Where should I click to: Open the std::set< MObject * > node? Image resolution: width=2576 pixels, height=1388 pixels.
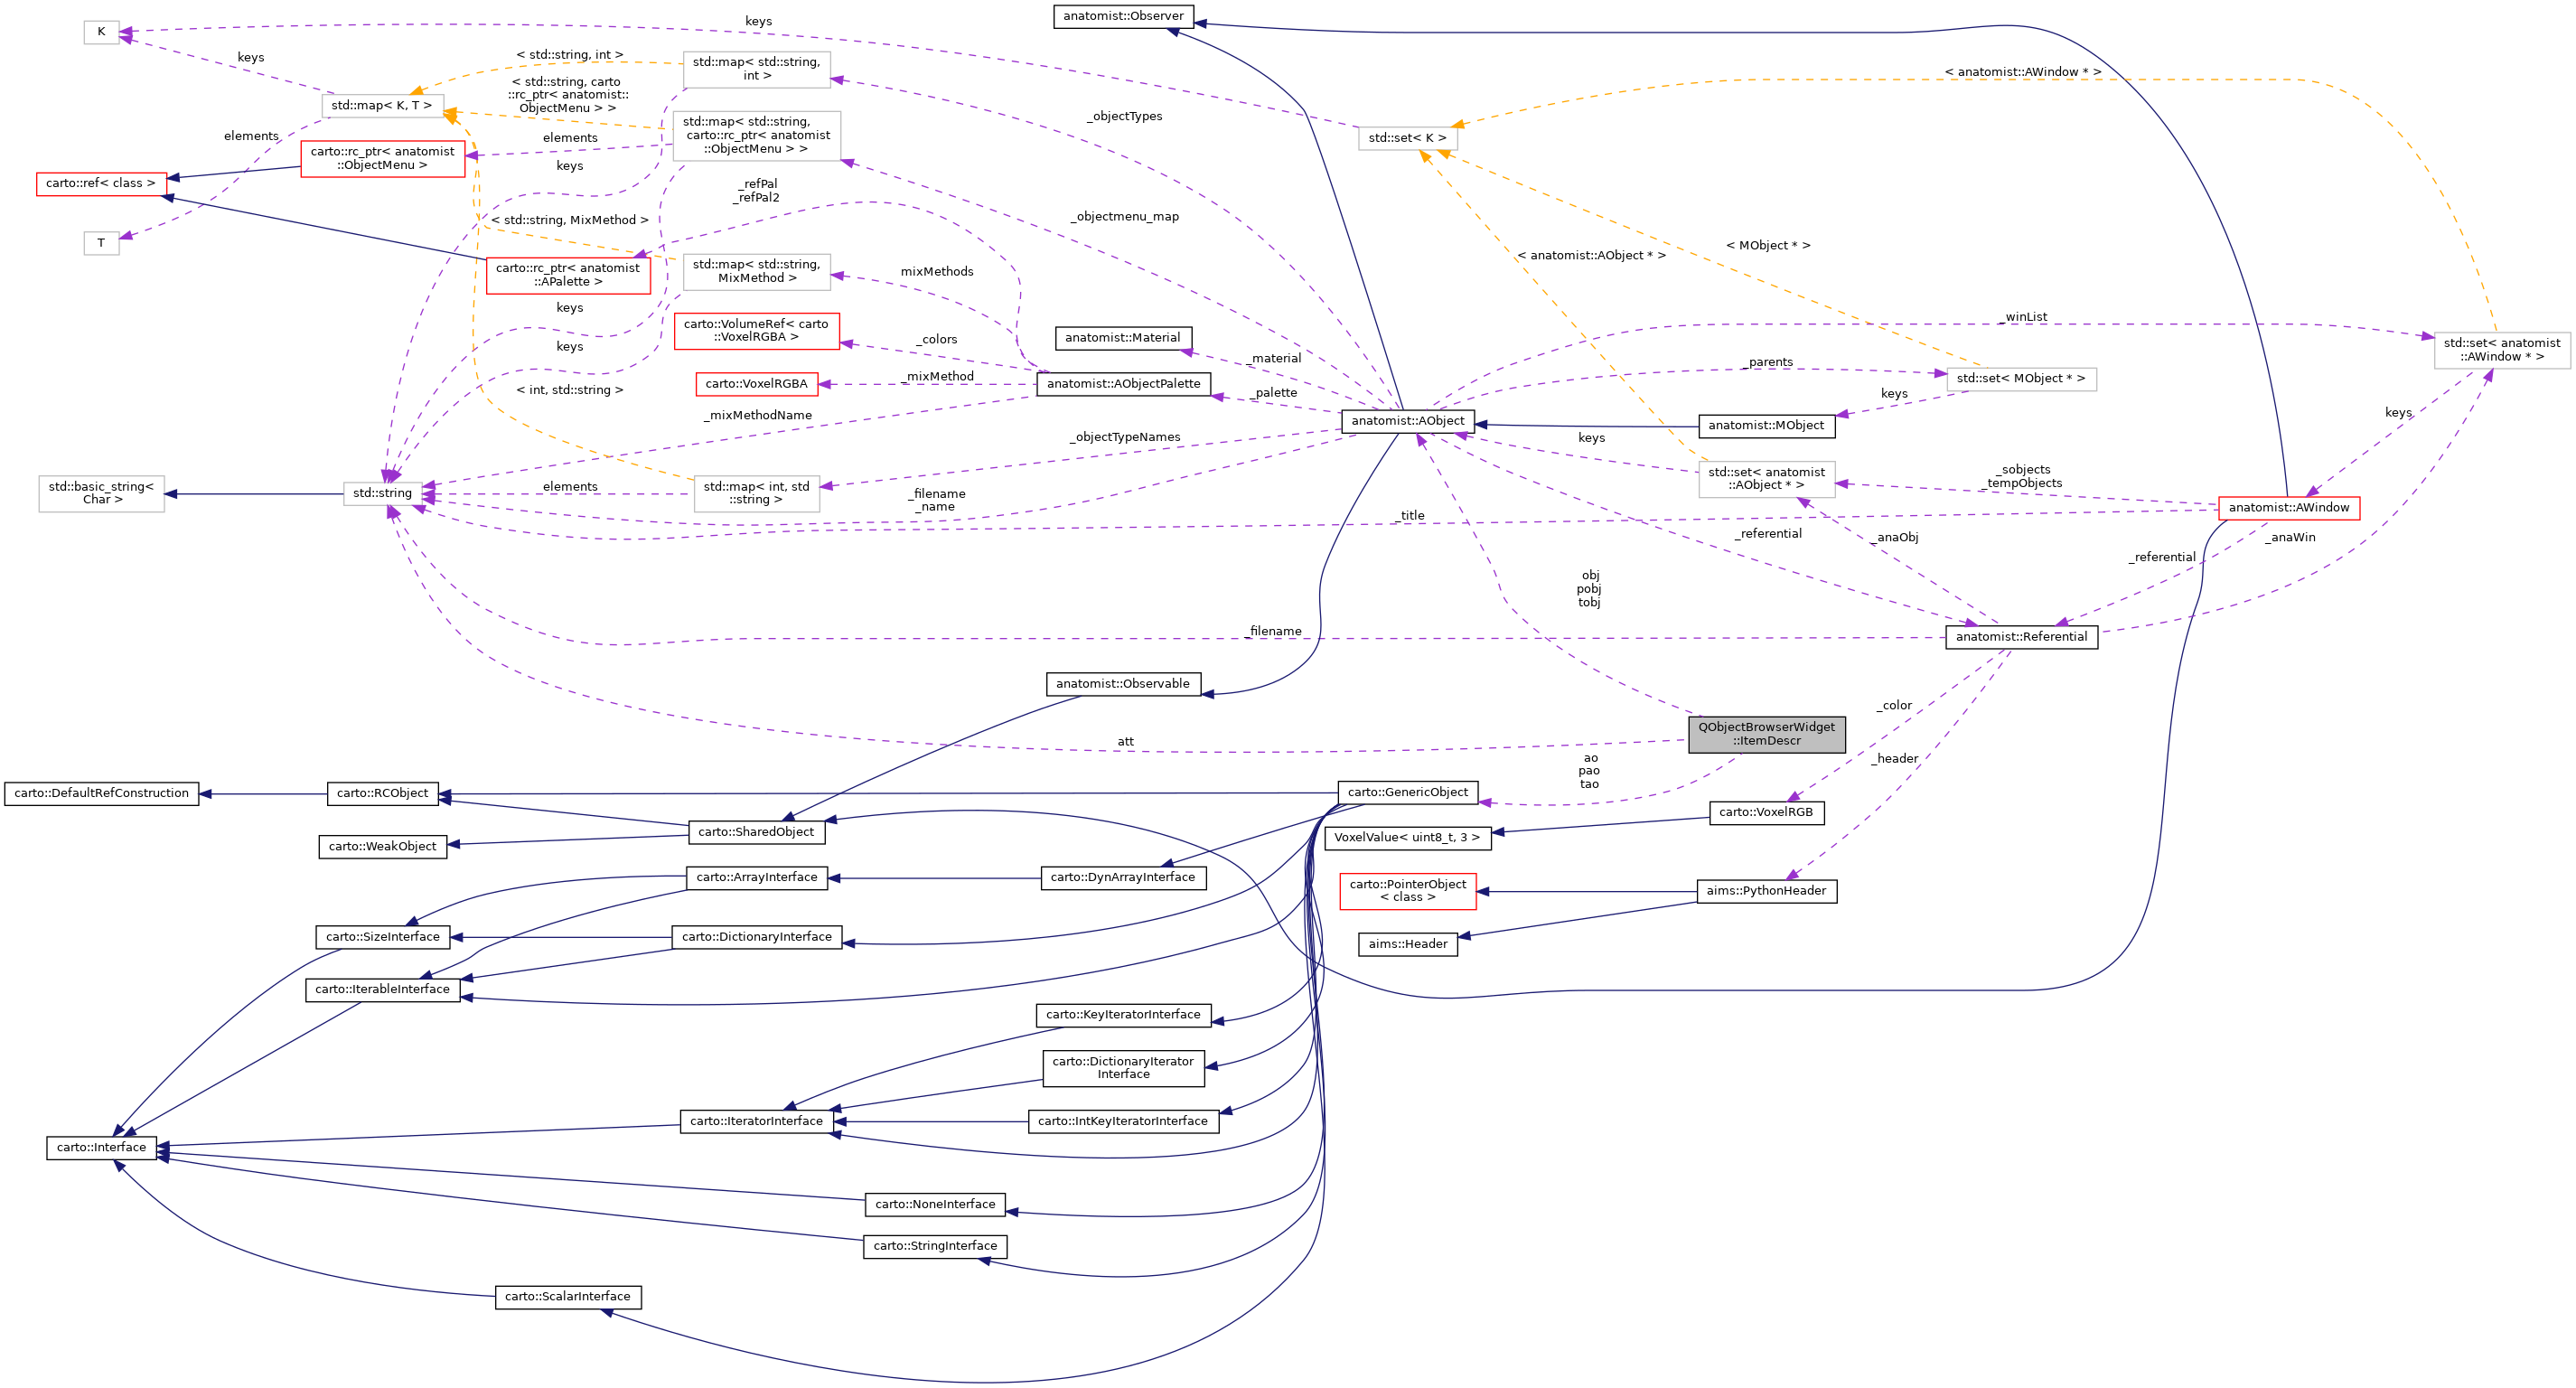coord(2020,379)
